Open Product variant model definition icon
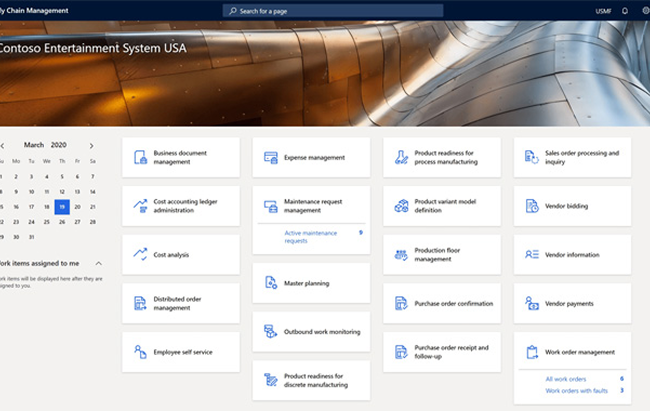 tap(401, 206)
